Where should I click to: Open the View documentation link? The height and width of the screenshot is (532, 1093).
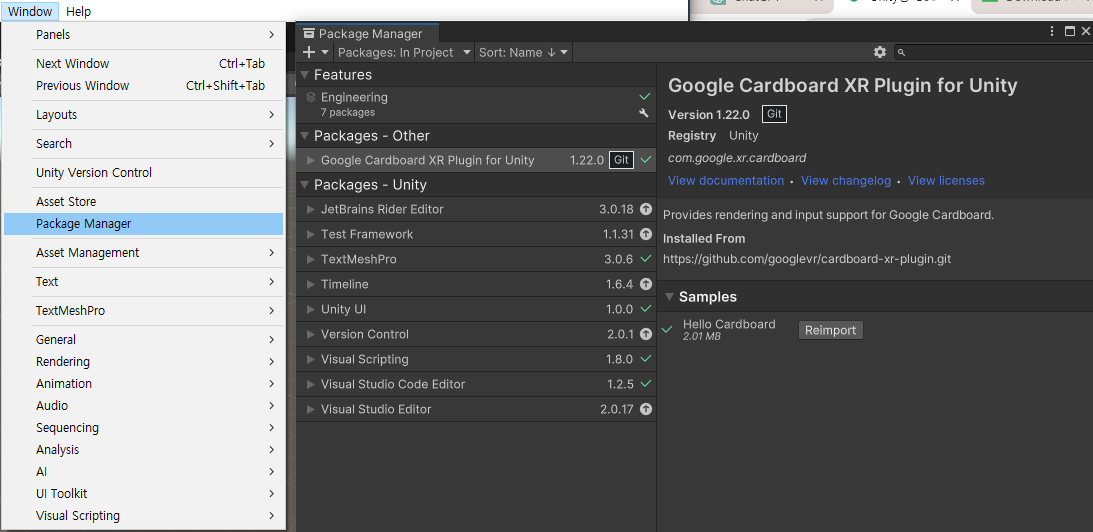[x=726, y=181]
